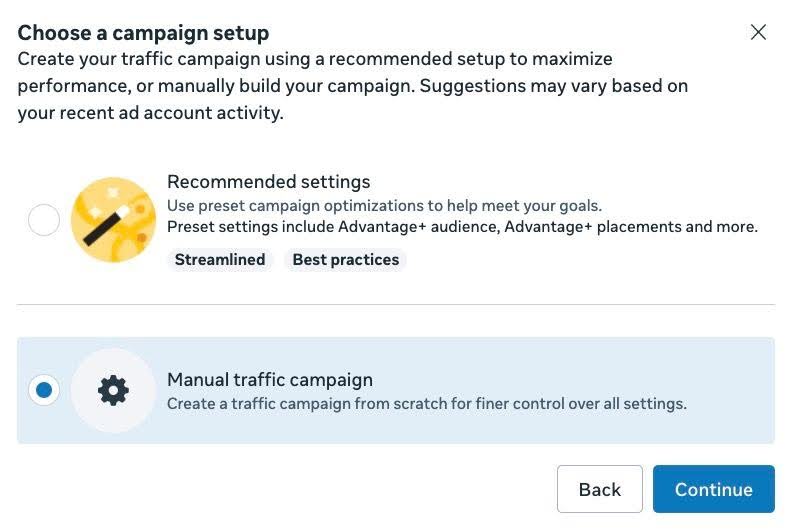Click the 'Use preset campaign optimizations' description

point(384,206)
